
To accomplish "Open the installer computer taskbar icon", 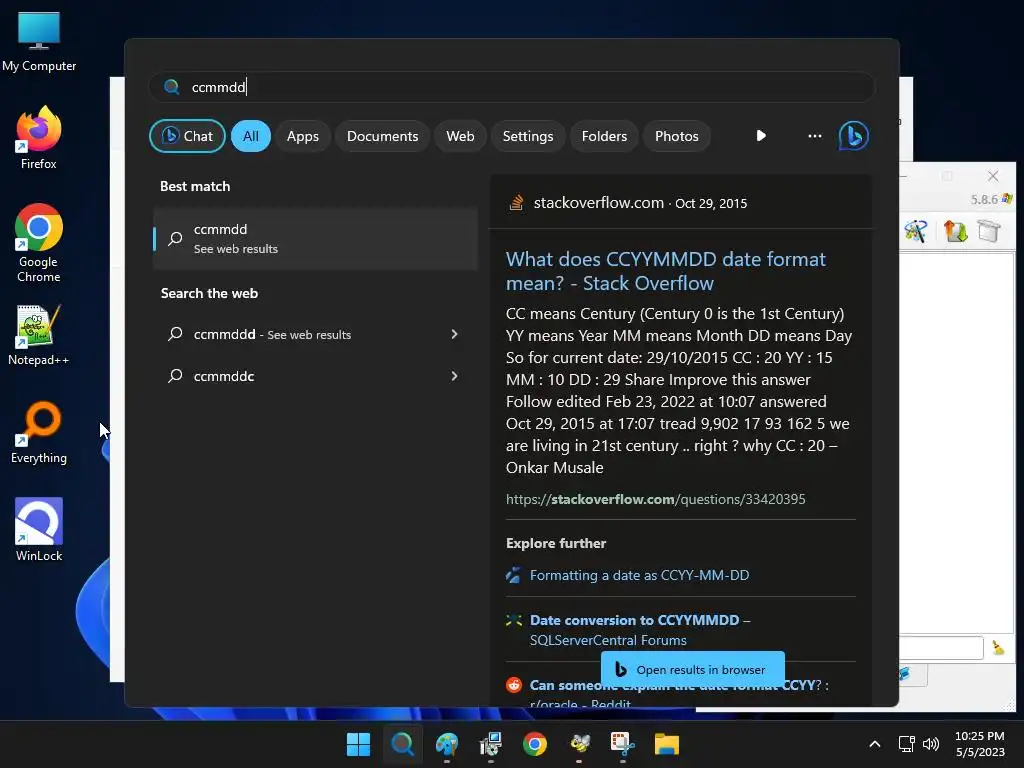I will [490, 744].
